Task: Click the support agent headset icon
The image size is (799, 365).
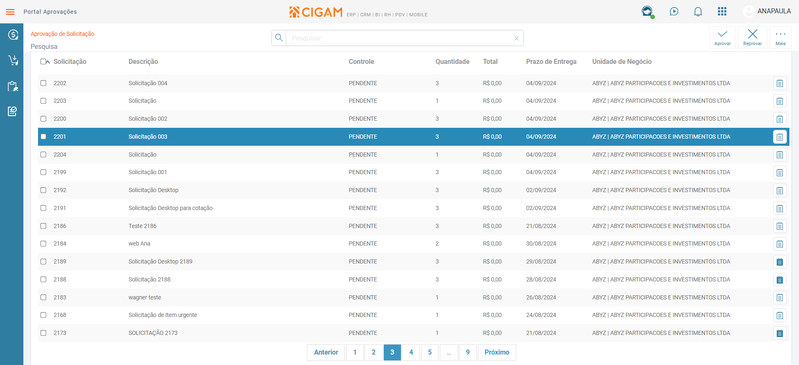Action: [647, 12]
